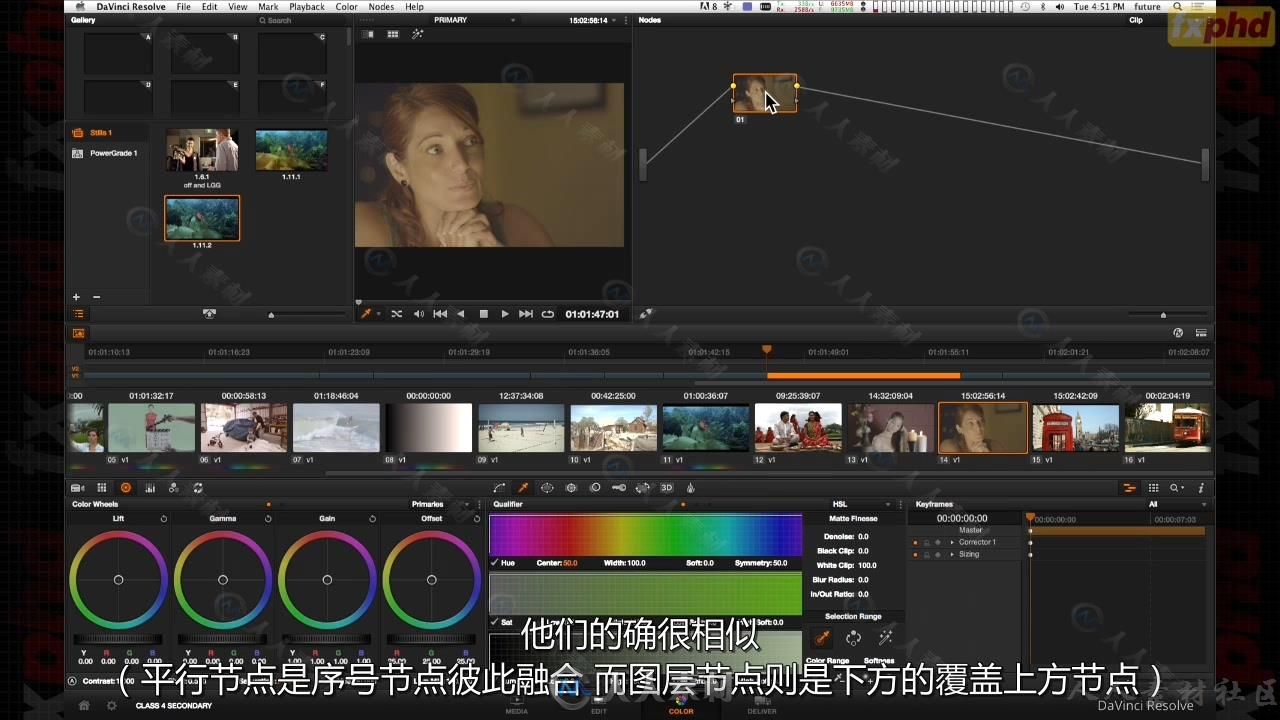
Task: Open the Power Window palette icon
Action: coord(547,488)
